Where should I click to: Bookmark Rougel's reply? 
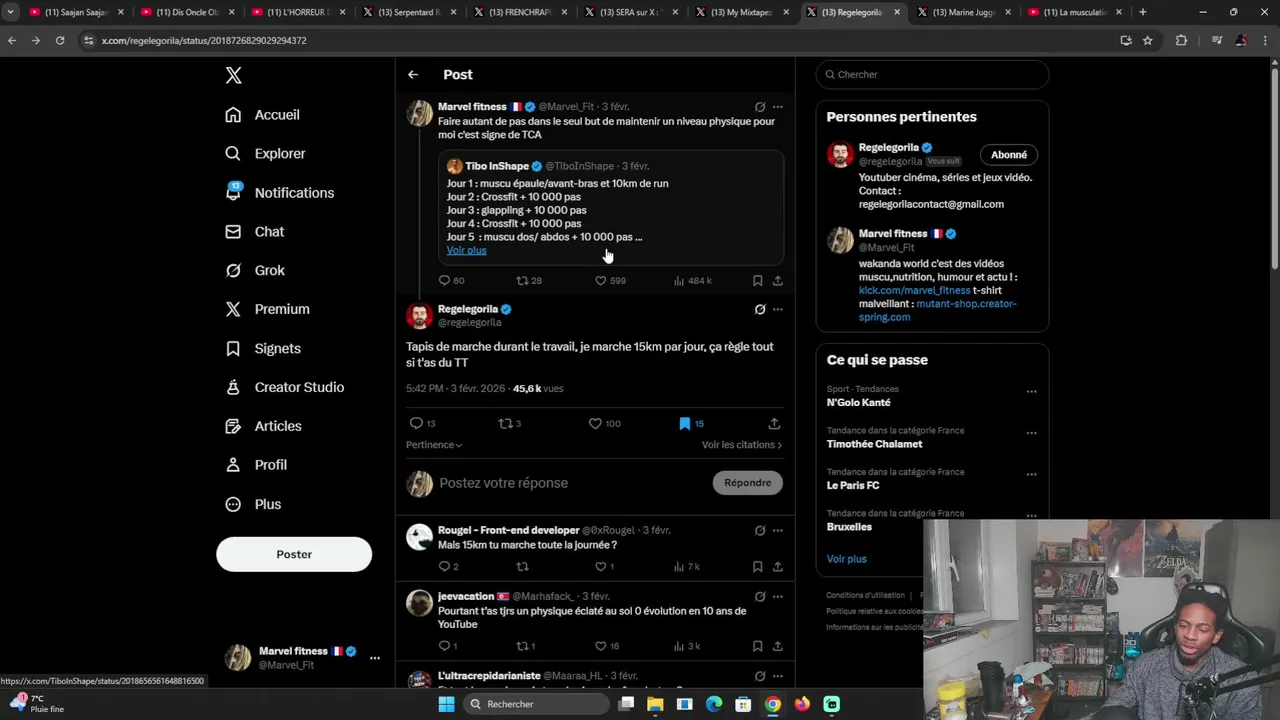[x=758, y=567]
